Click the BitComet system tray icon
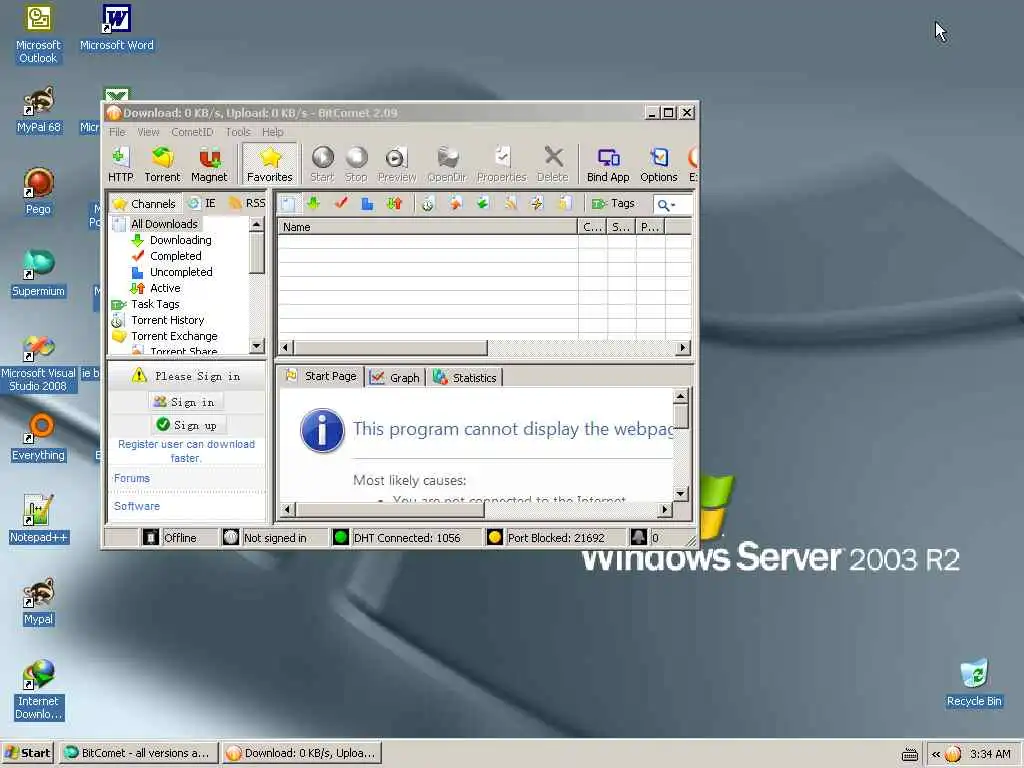 (953, 754)
